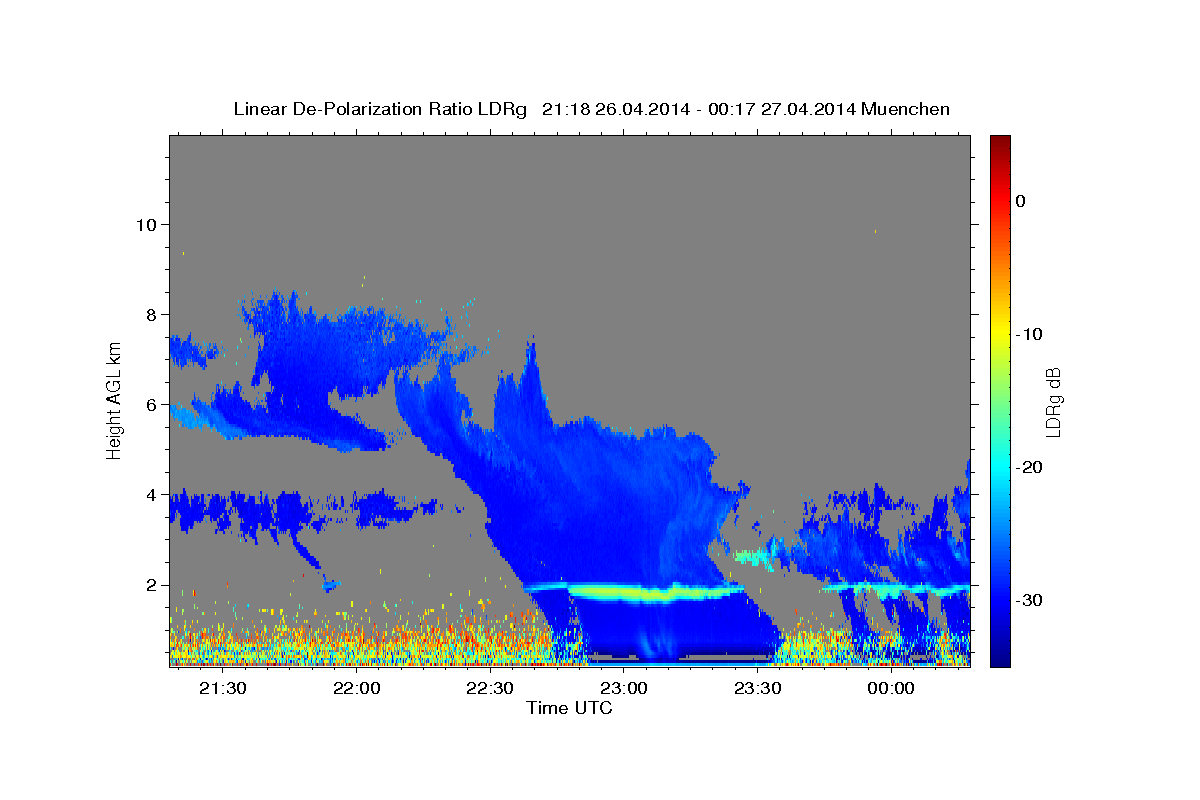Click the height tick label 10
1200x800 pixels.
145,224
